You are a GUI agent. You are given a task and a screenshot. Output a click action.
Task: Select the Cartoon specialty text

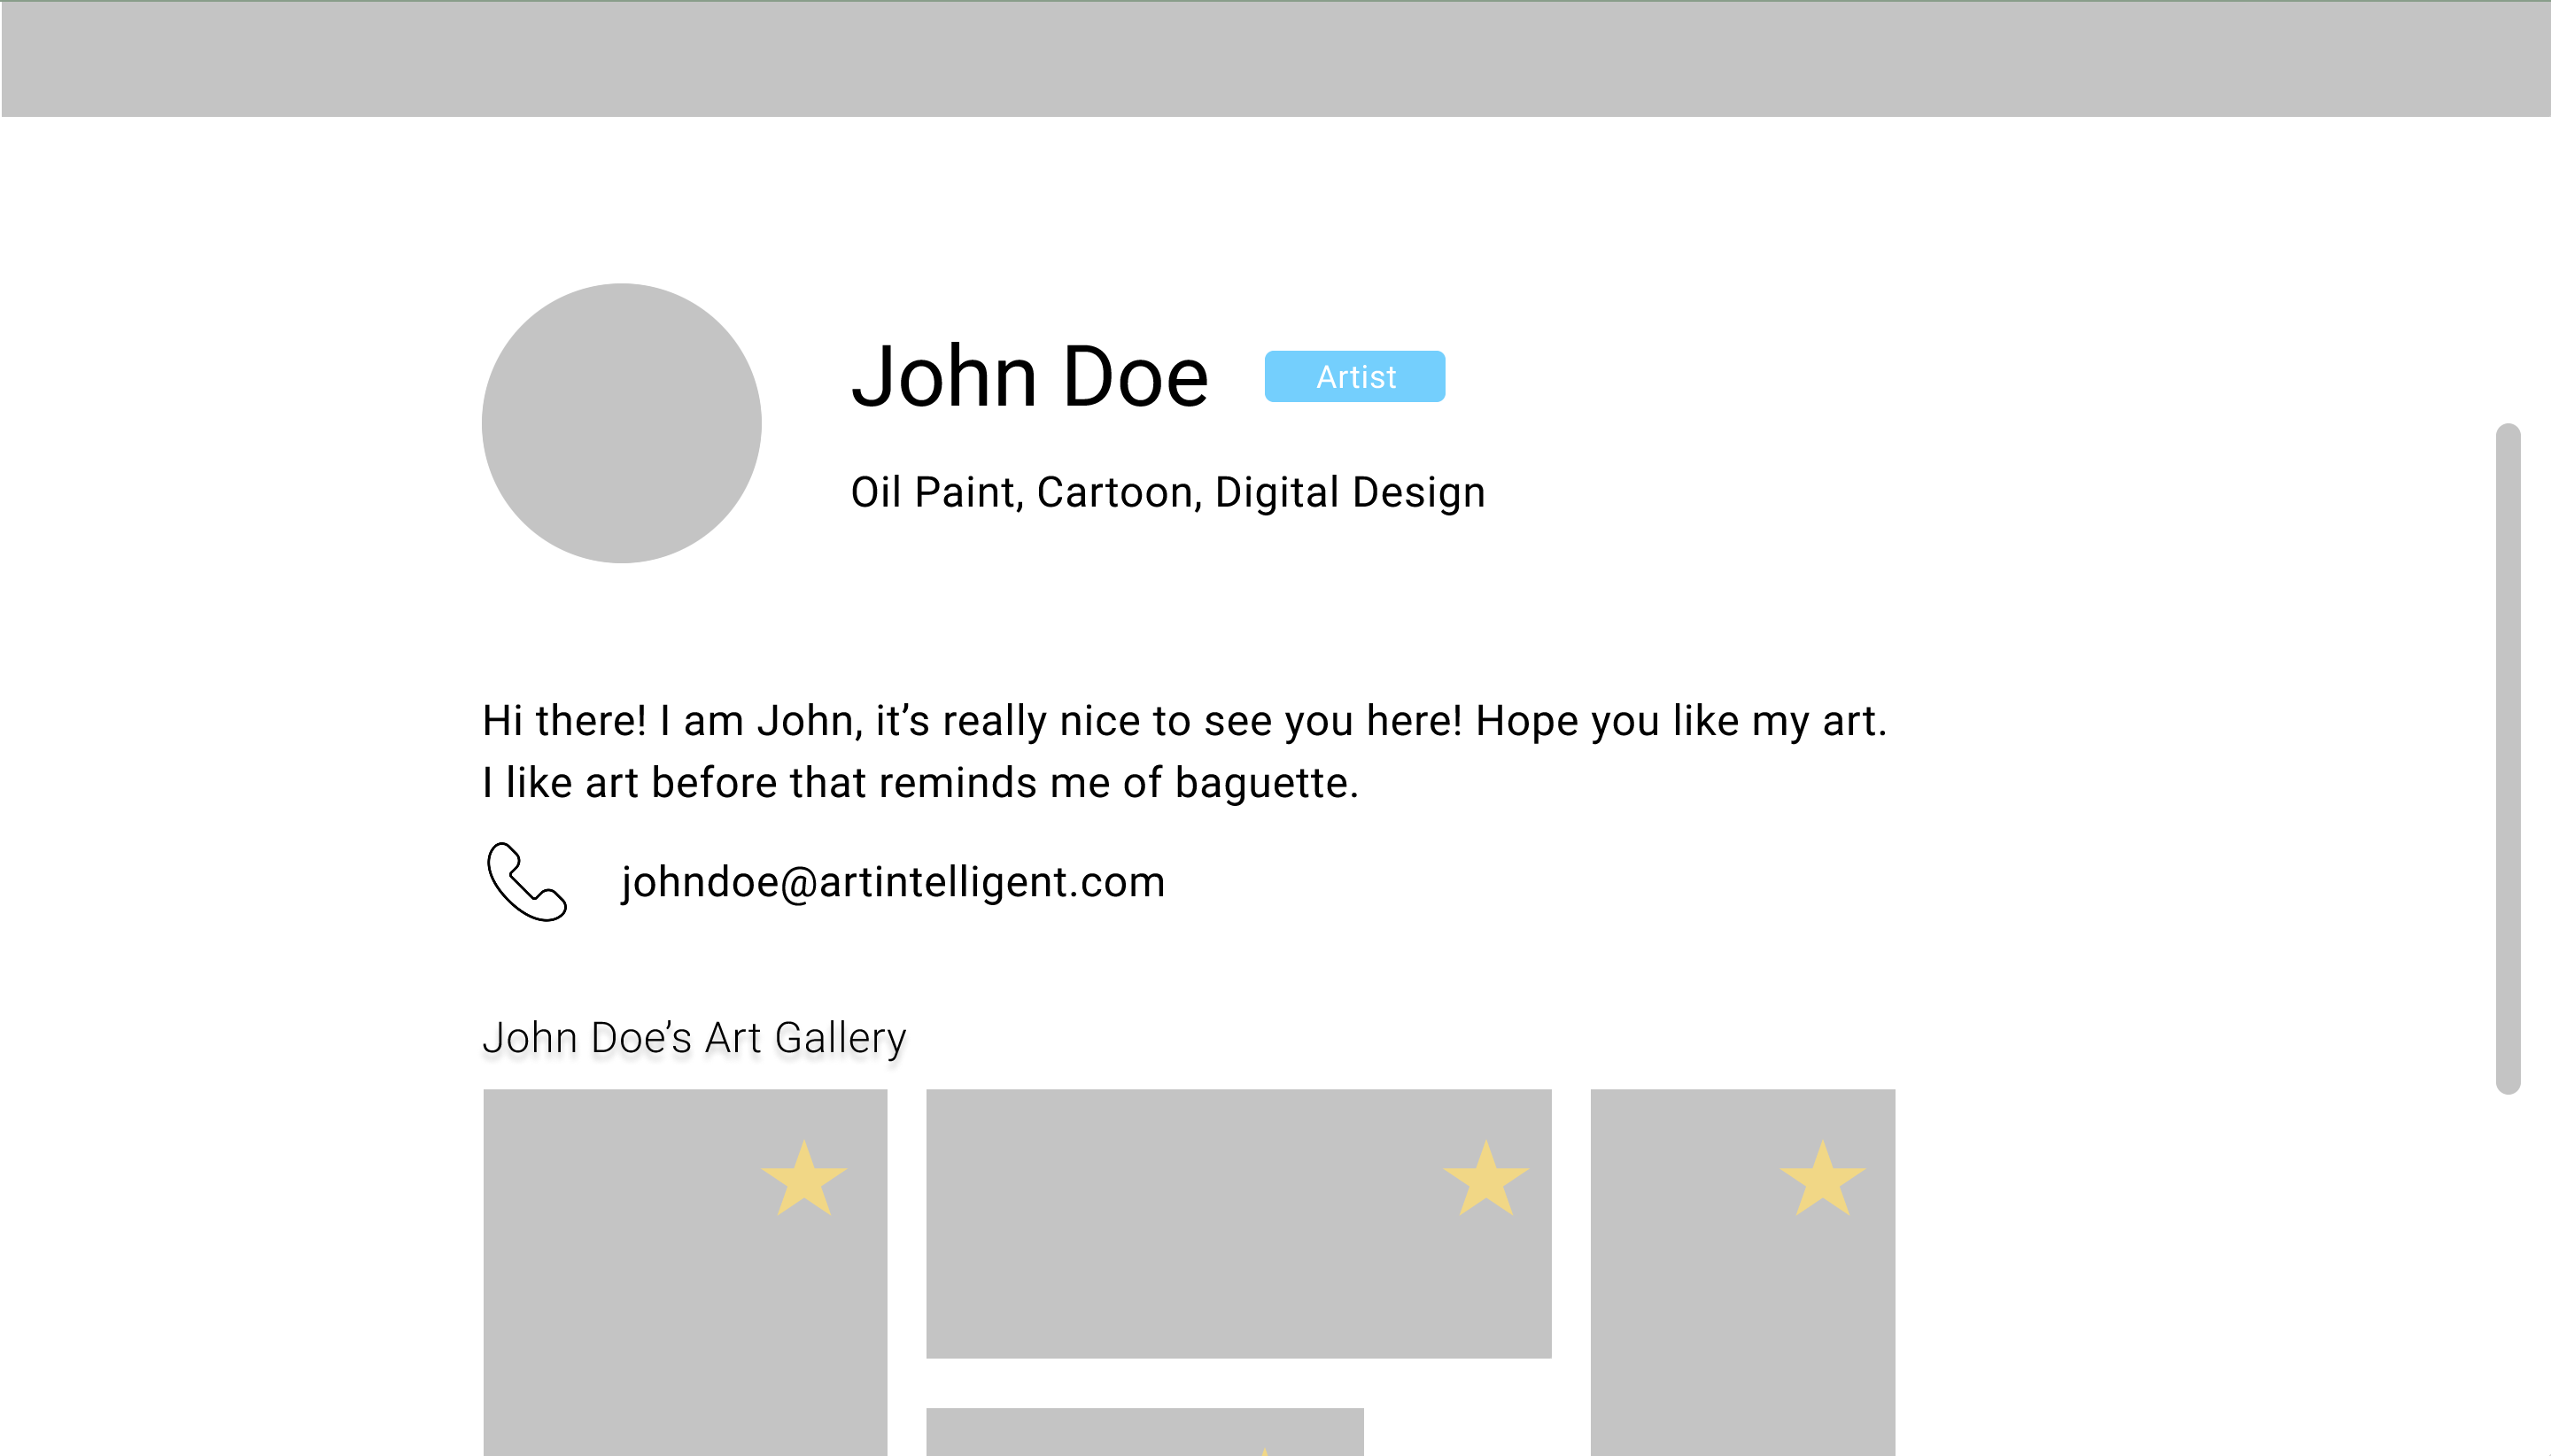1114,492
